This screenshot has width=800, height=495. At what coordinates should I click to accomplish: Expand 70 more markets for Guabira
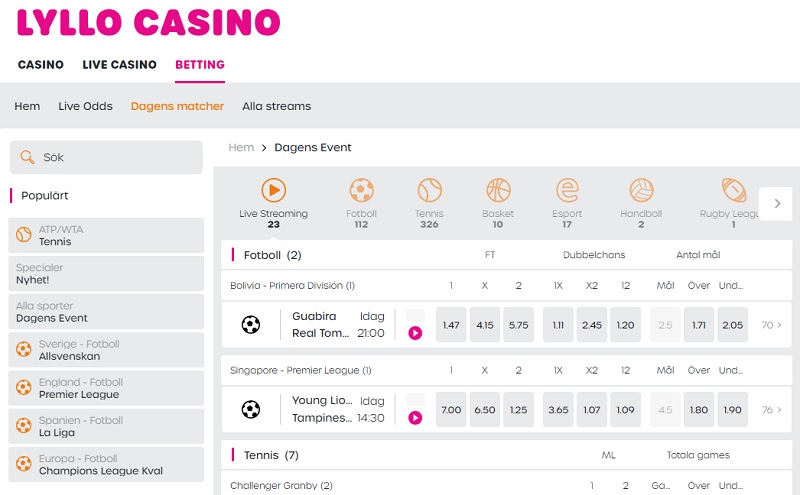[x=771, y=325]
